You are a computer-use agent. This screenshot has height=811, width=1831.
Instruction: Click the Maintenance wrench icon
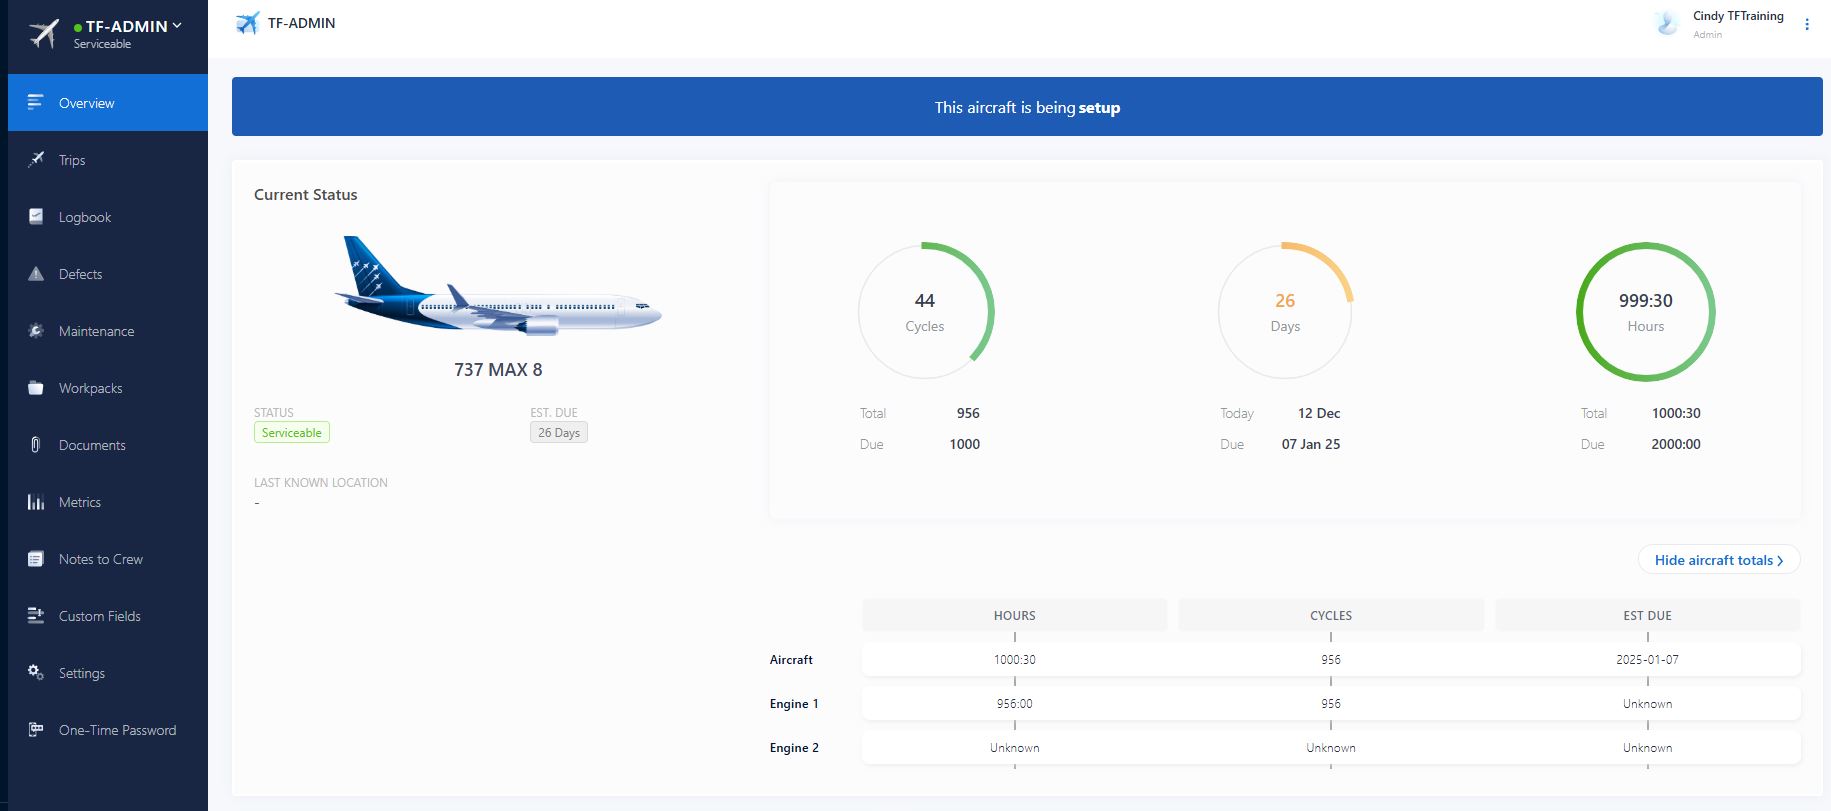(36, 331)
